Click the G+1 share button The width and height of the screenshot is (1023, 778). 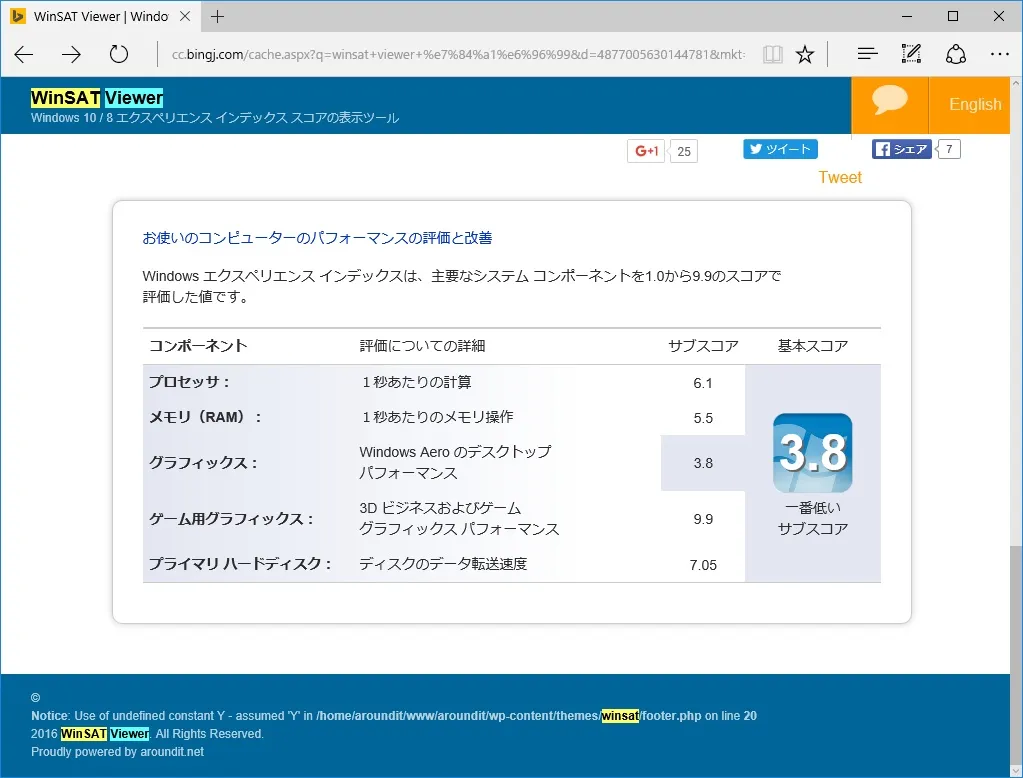click(x=647, y=151)
